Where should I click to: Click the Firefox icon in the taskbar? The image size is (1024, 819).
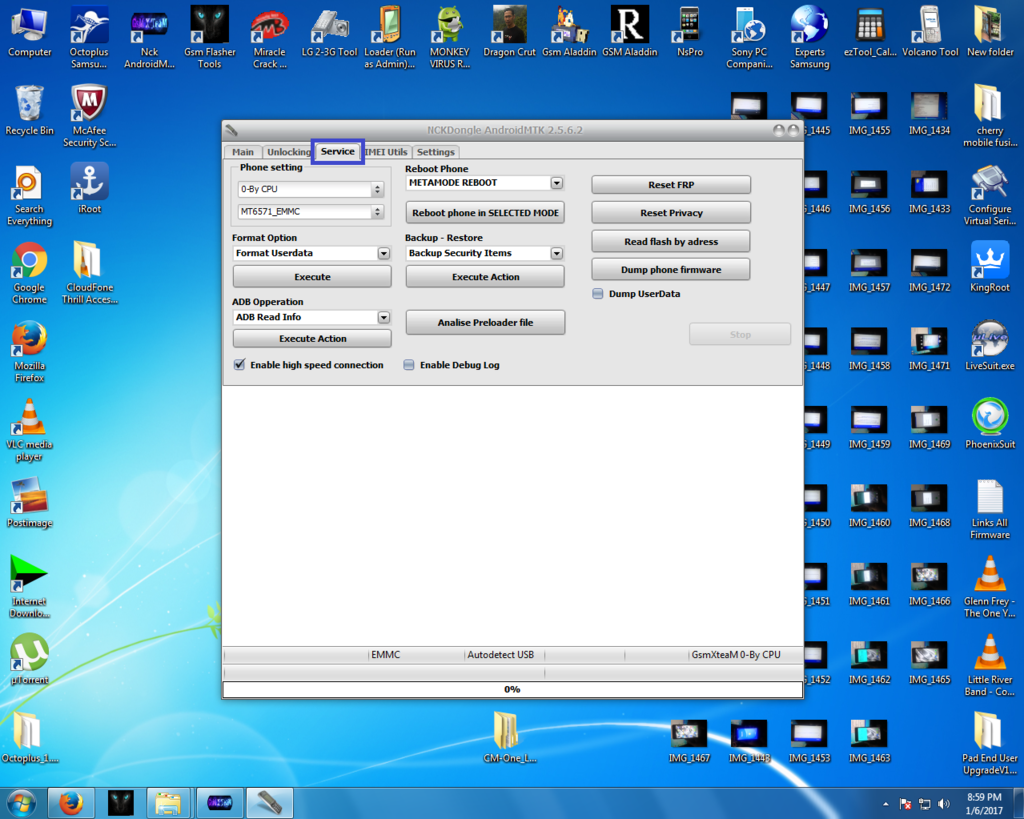pyautogui.click(x=70, y=803)
